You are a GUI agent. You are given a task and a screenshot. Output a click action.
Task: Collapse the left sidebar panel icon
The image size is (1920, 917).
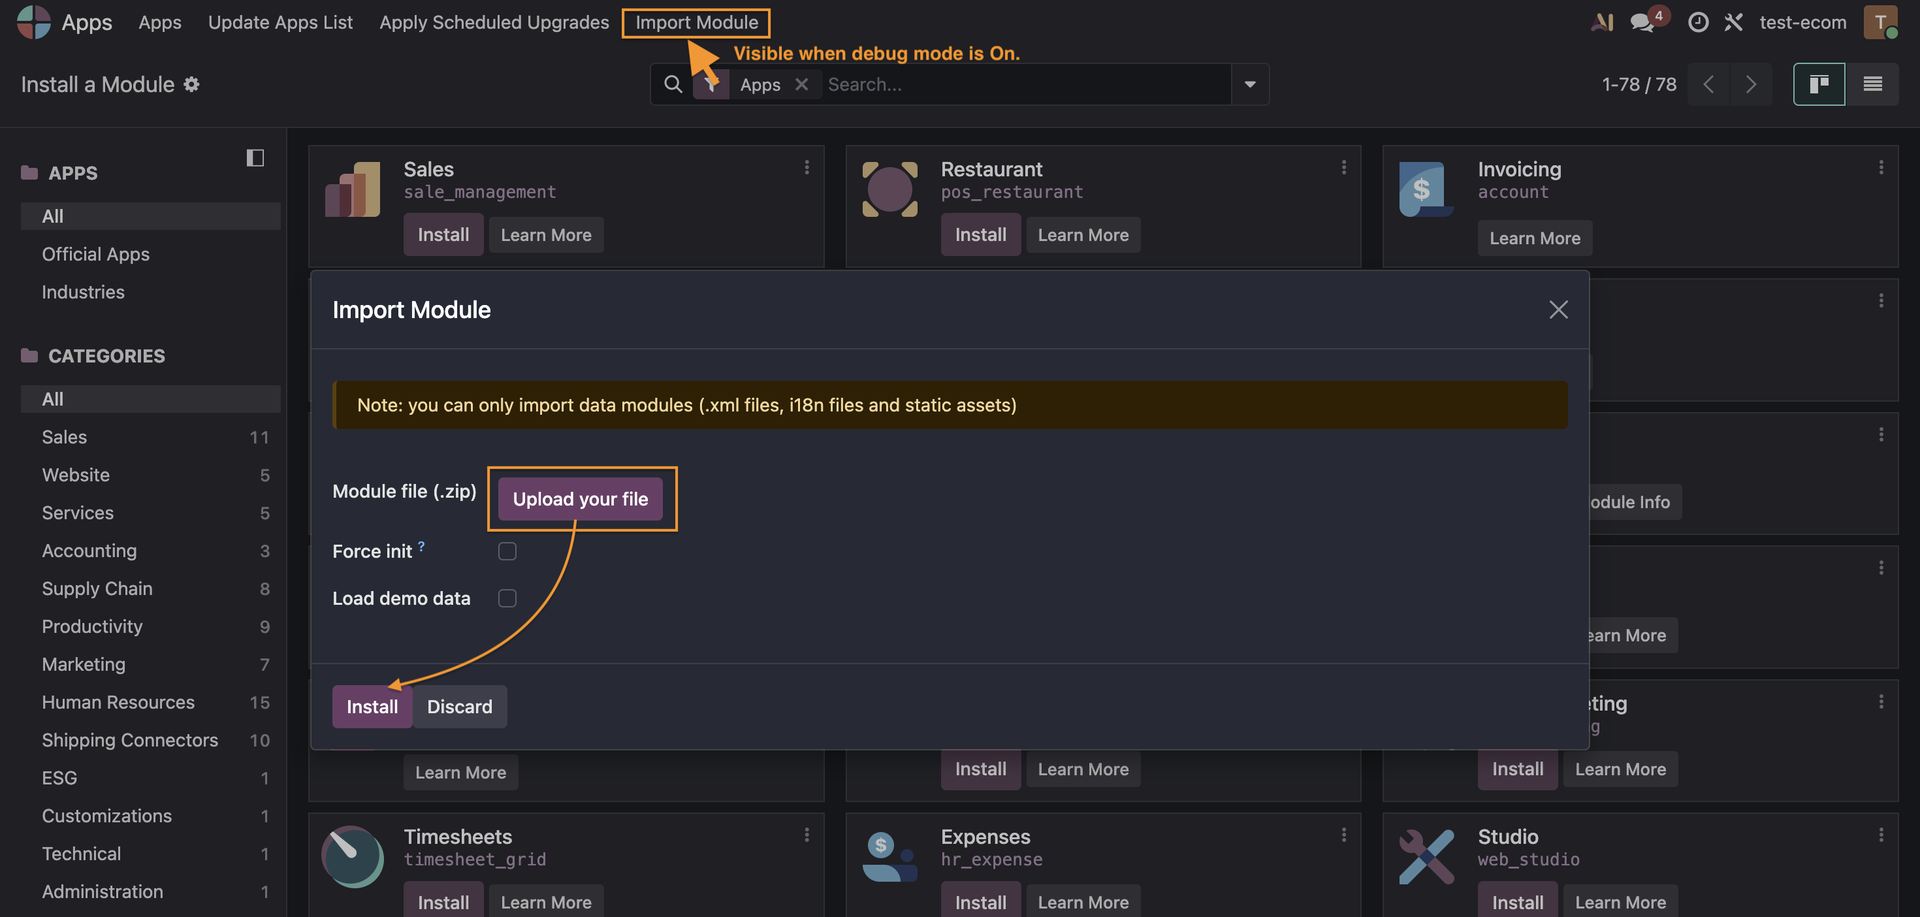(x=255, y=158)
